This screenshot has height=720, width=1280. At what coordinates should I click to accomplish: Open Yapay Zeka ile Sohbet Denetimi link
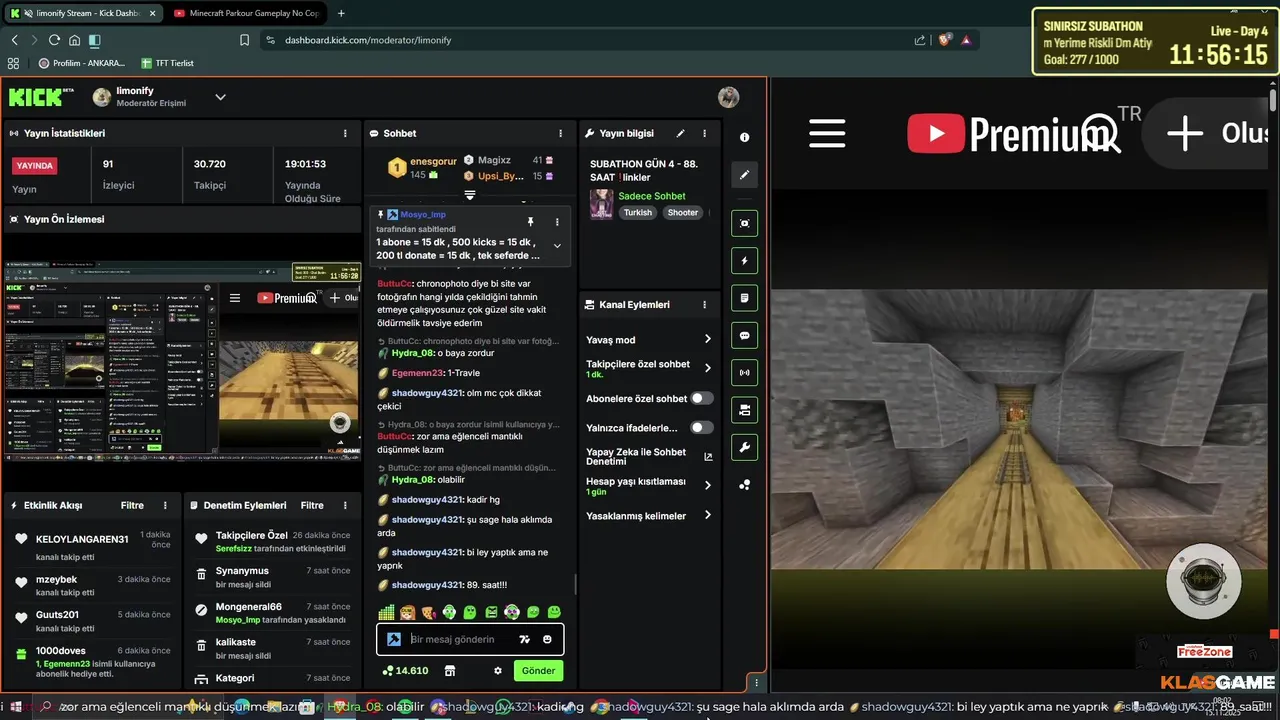coord(649,456)
